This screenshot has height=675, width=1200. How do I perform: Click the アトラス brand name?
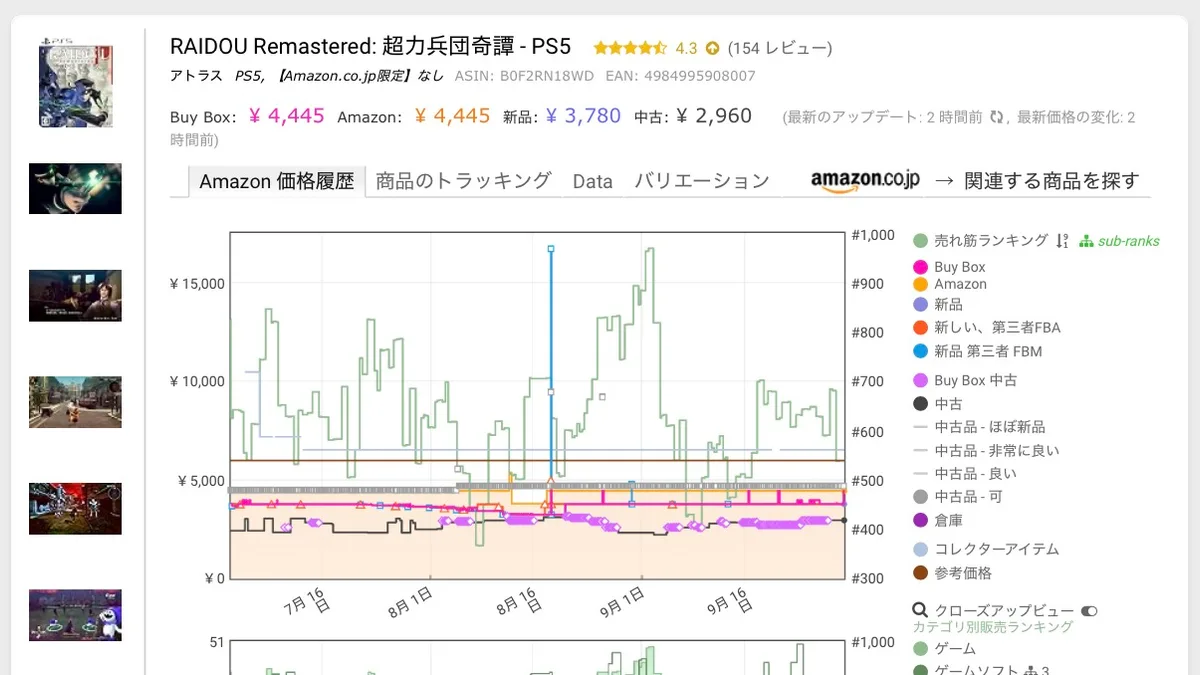198,76
